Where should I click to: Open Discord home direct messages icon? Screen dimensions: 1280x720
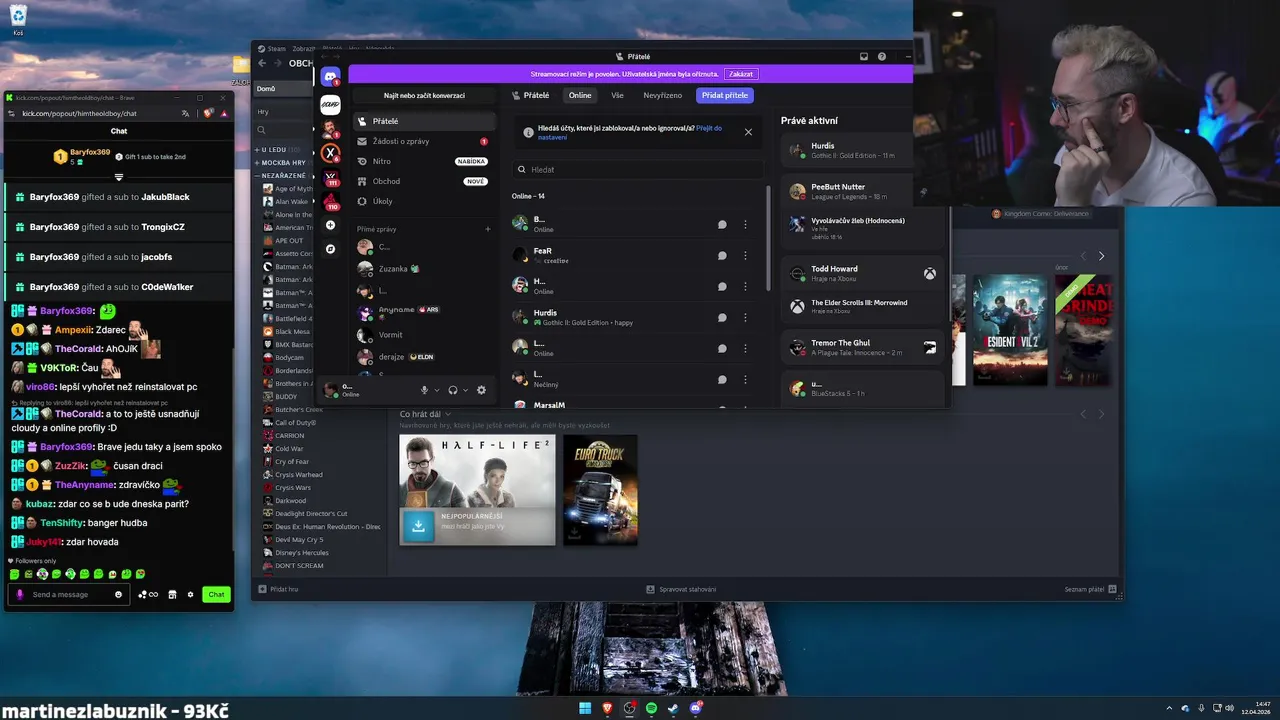[330, 77]
